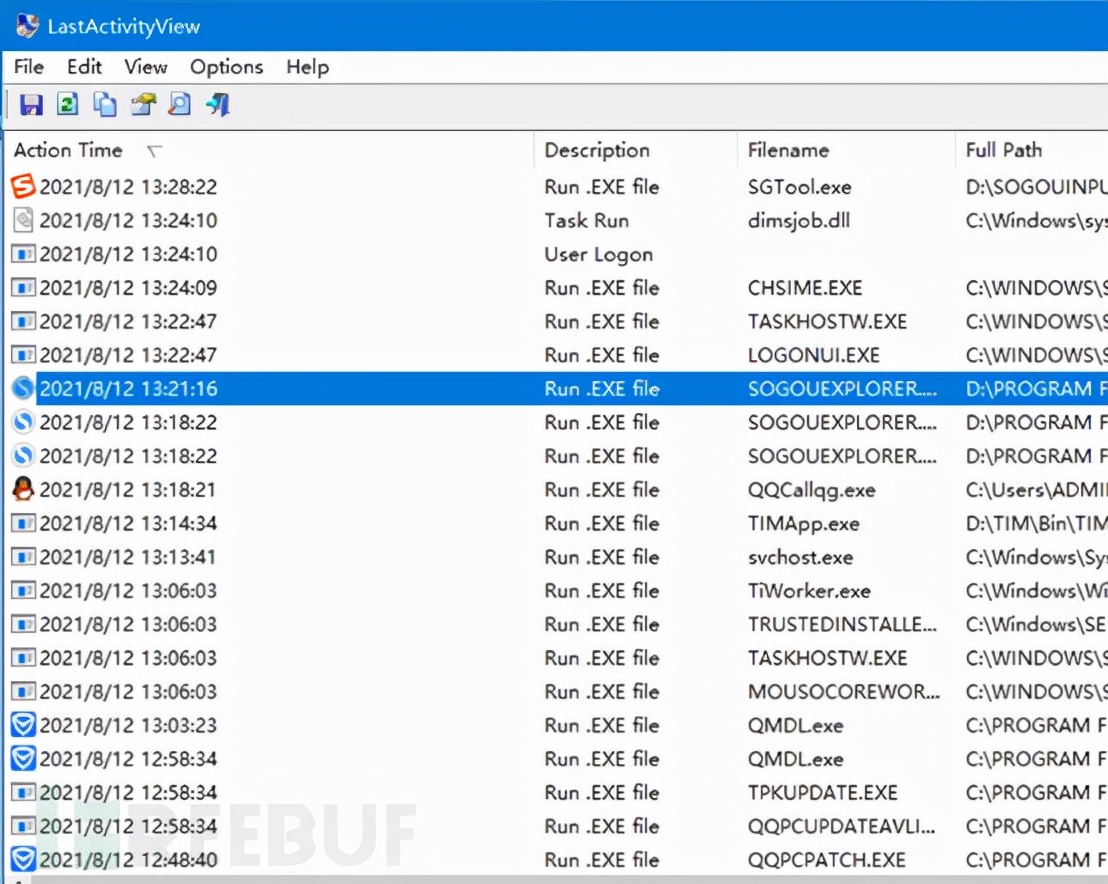This screenshot has width=1108, height=884.
Task: Sort by the Full Path column header
Action: (1004, 151)
